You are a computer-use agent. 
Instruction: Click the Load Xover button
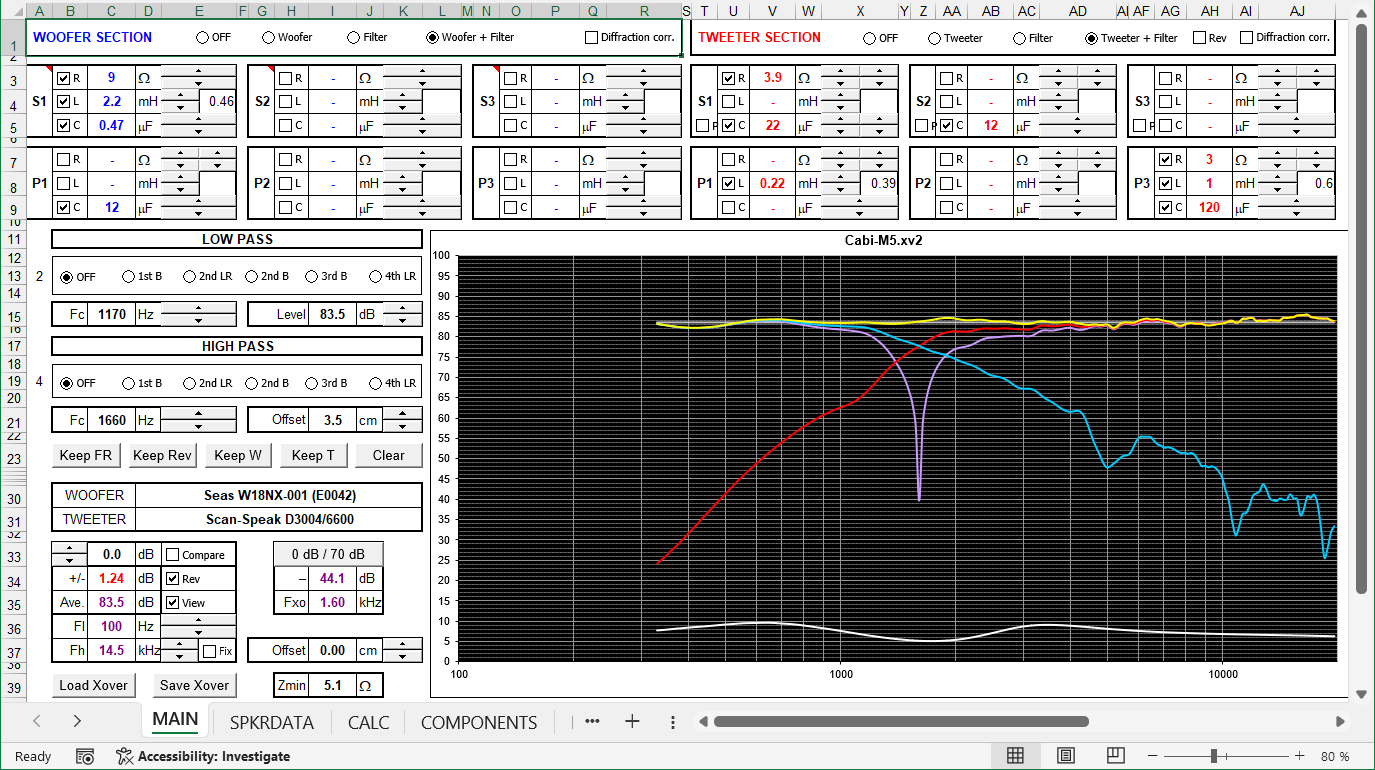(x=94, y=685)
